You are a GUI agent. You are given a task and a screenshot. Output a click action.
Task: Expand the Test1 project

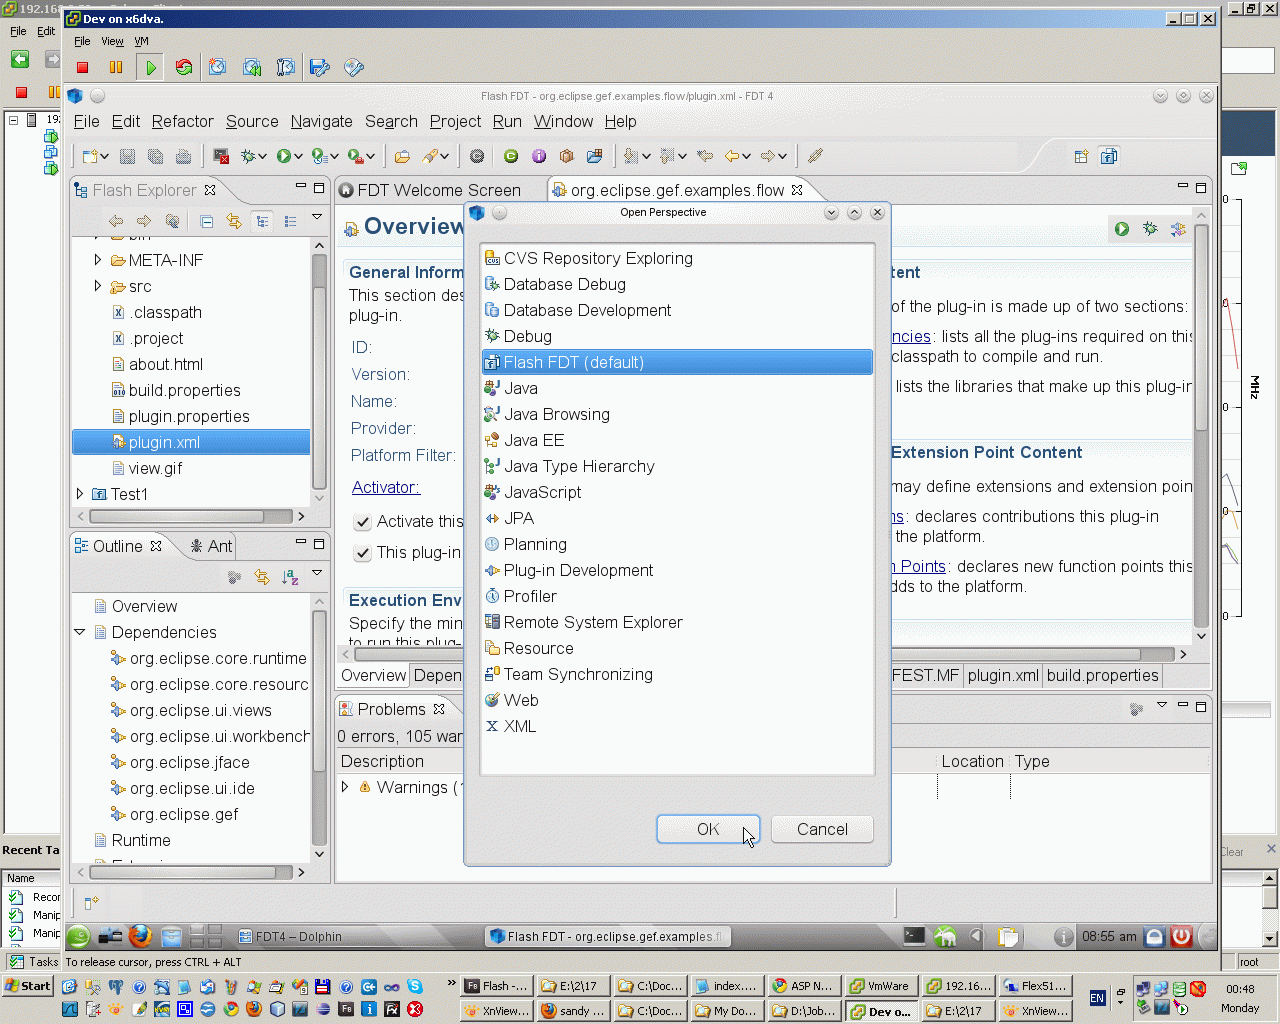pyautogui.click(x=80, y=494)
